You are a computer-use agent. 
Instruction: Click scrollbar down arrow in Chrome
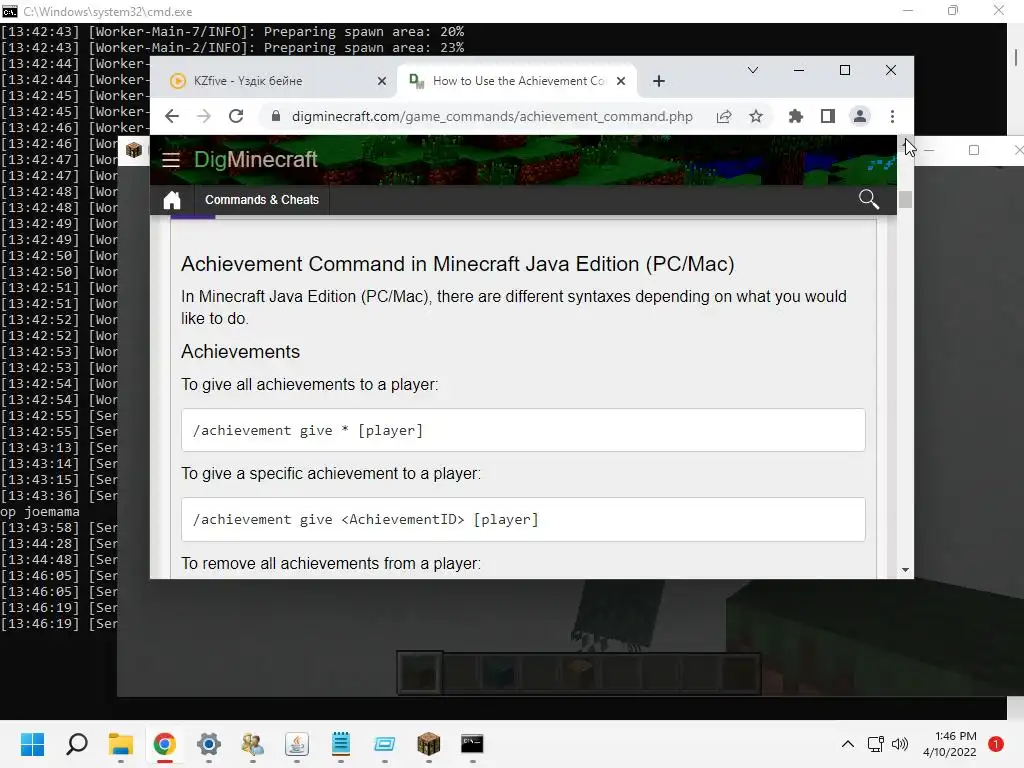point(905,570)
